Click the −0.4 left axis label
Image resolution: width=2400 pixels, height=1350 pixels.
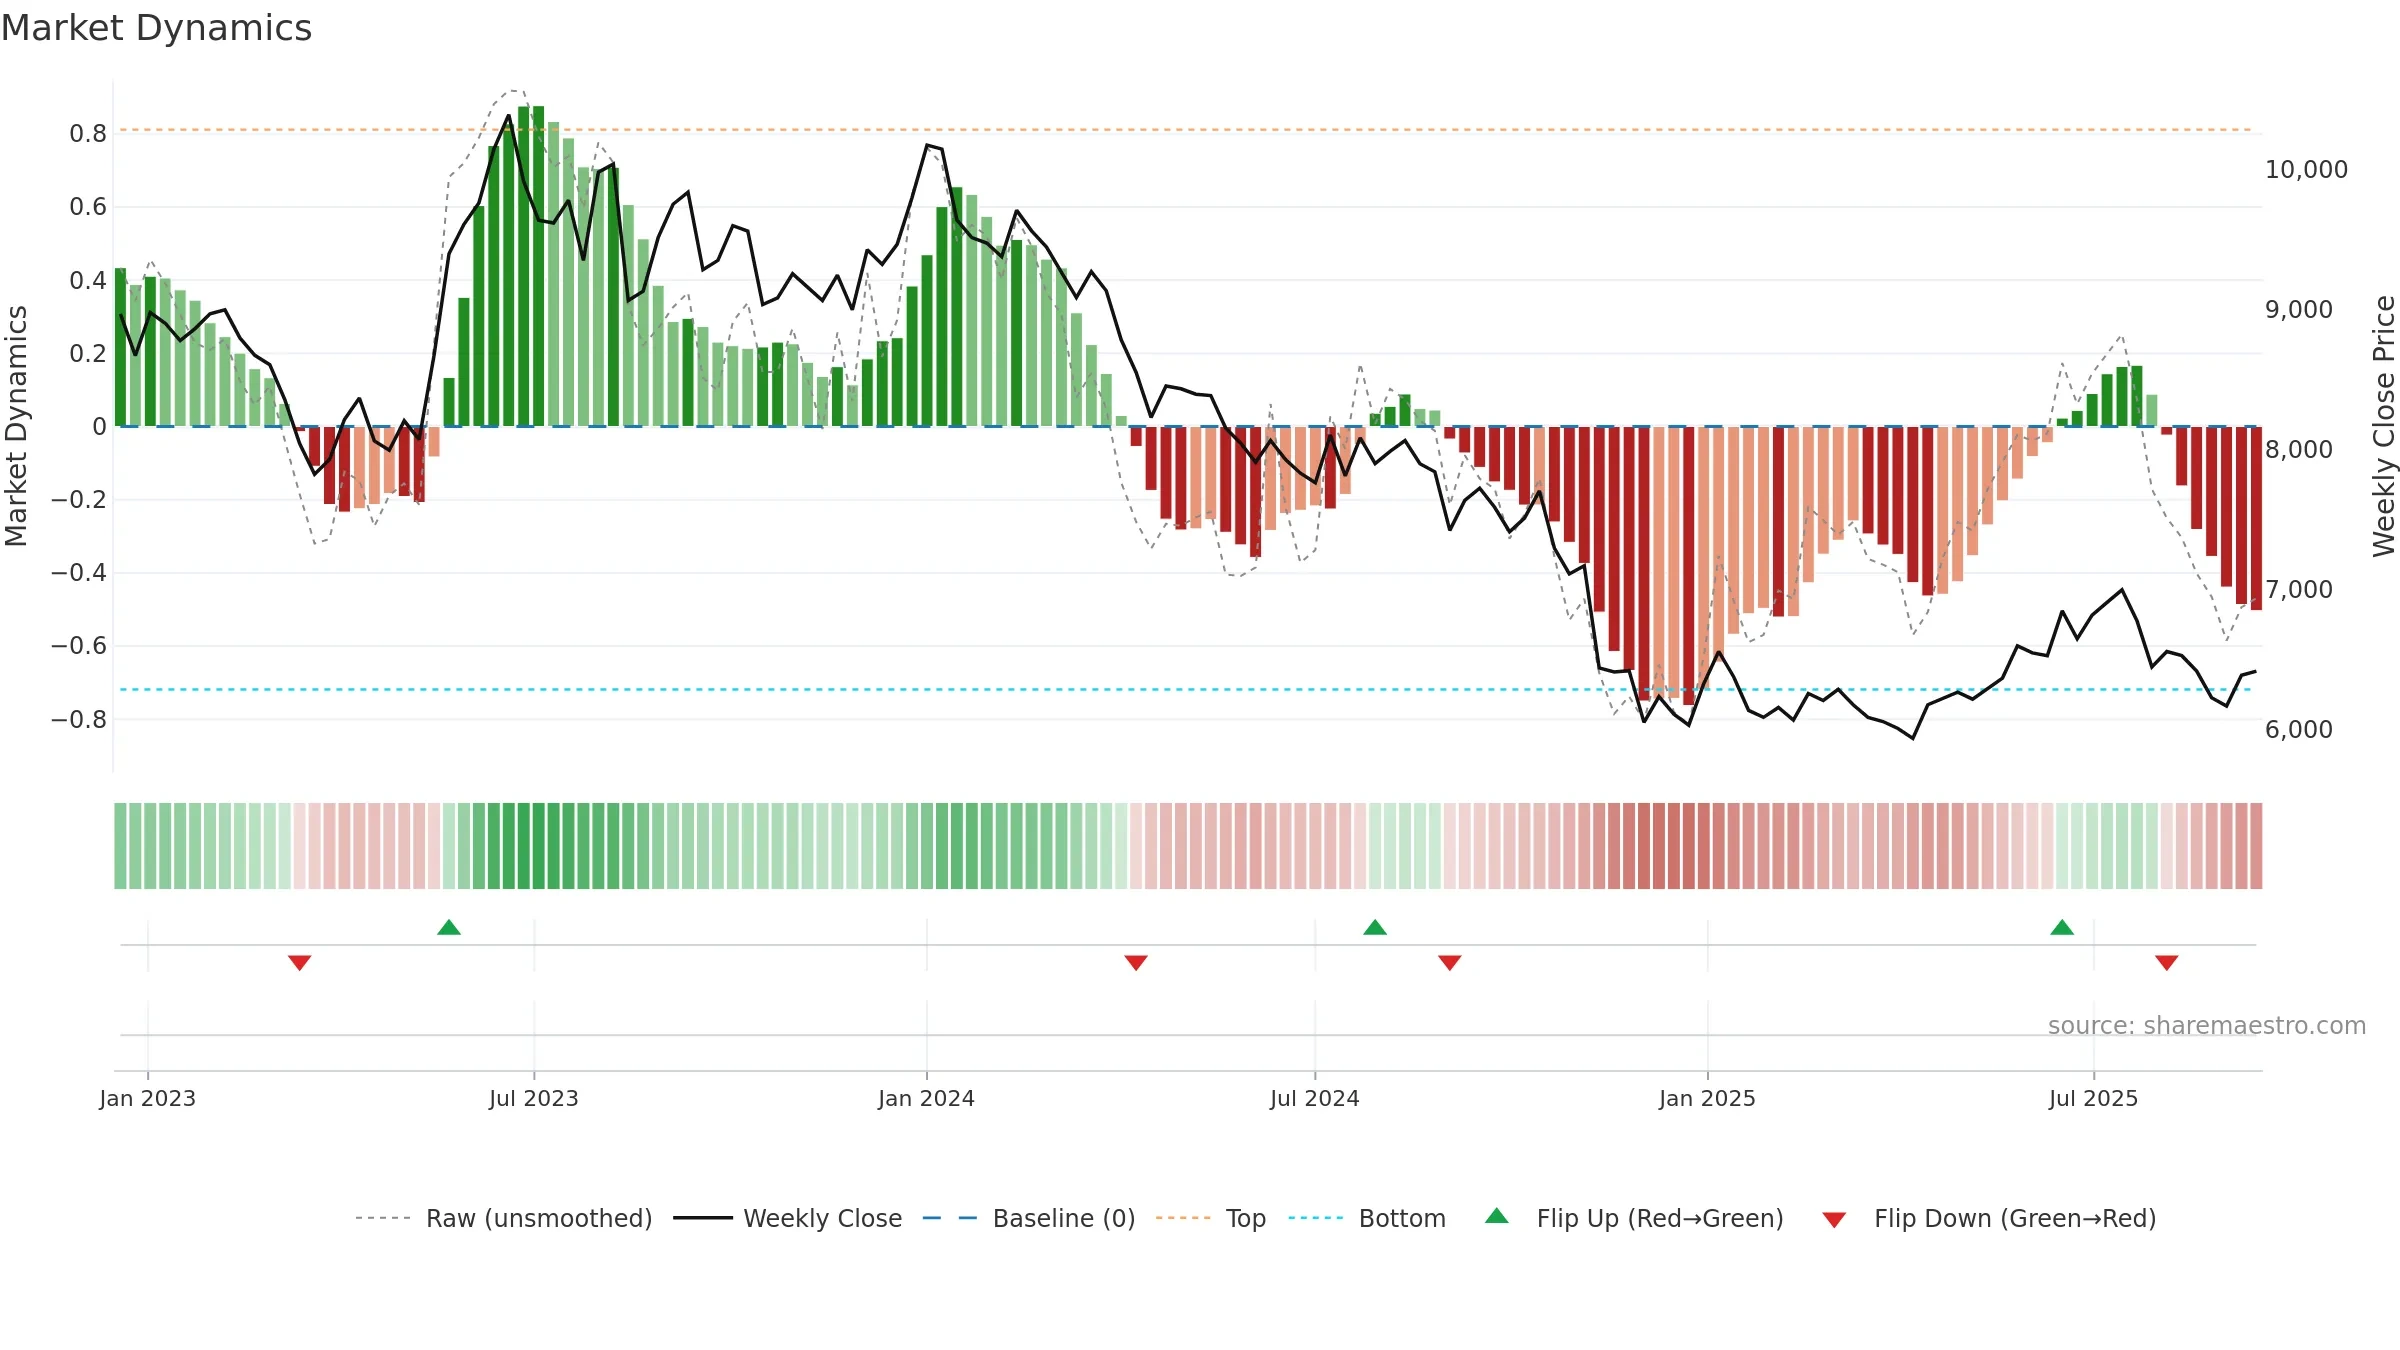tap(79, 573)
